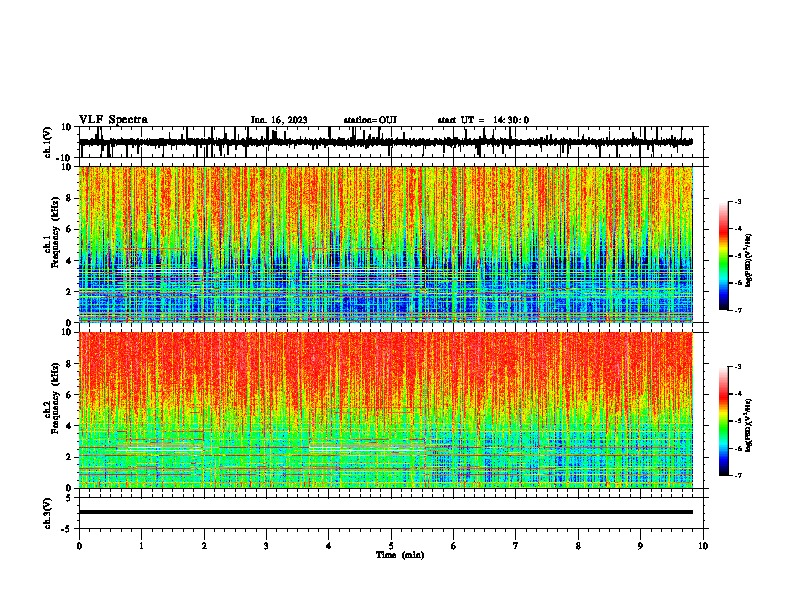Screen dimensions: 792x612
Task: Click the 6 kHz tick label on ch.2 spectrogram
Action: pos(69,394)
